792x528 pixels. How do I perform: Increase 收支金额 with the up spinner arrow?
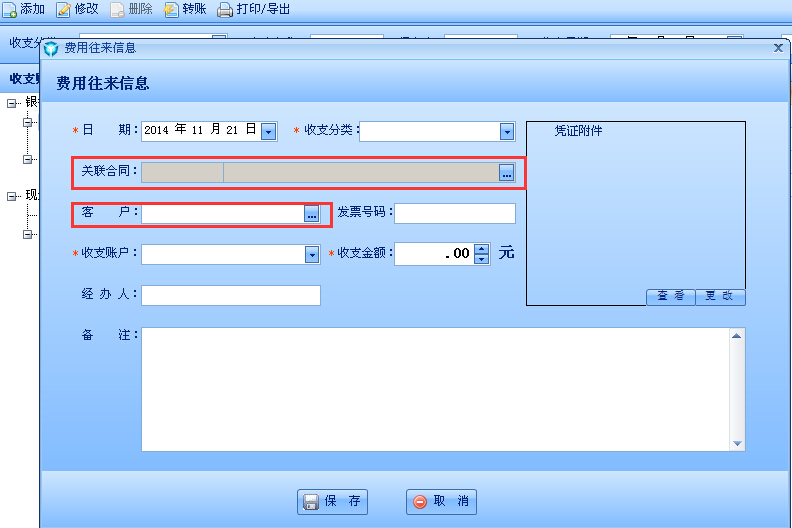coord(481,249)
